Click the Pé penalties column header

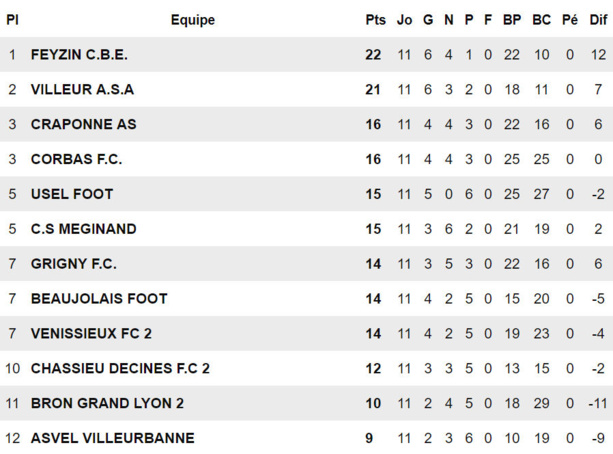(570, 20)
